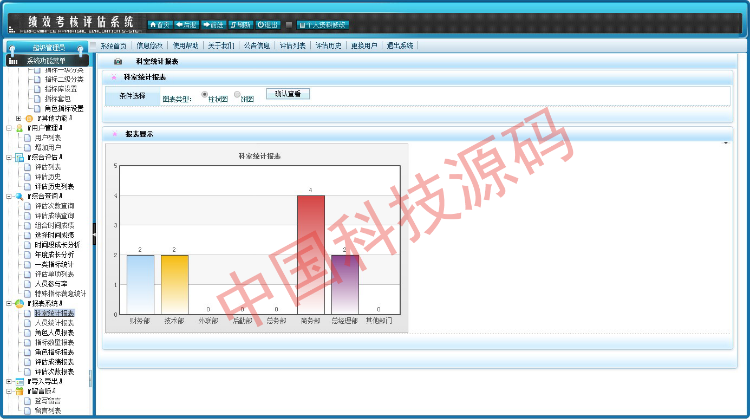Open the 使用帮助 menu item
750x420 pixels.
185,46
